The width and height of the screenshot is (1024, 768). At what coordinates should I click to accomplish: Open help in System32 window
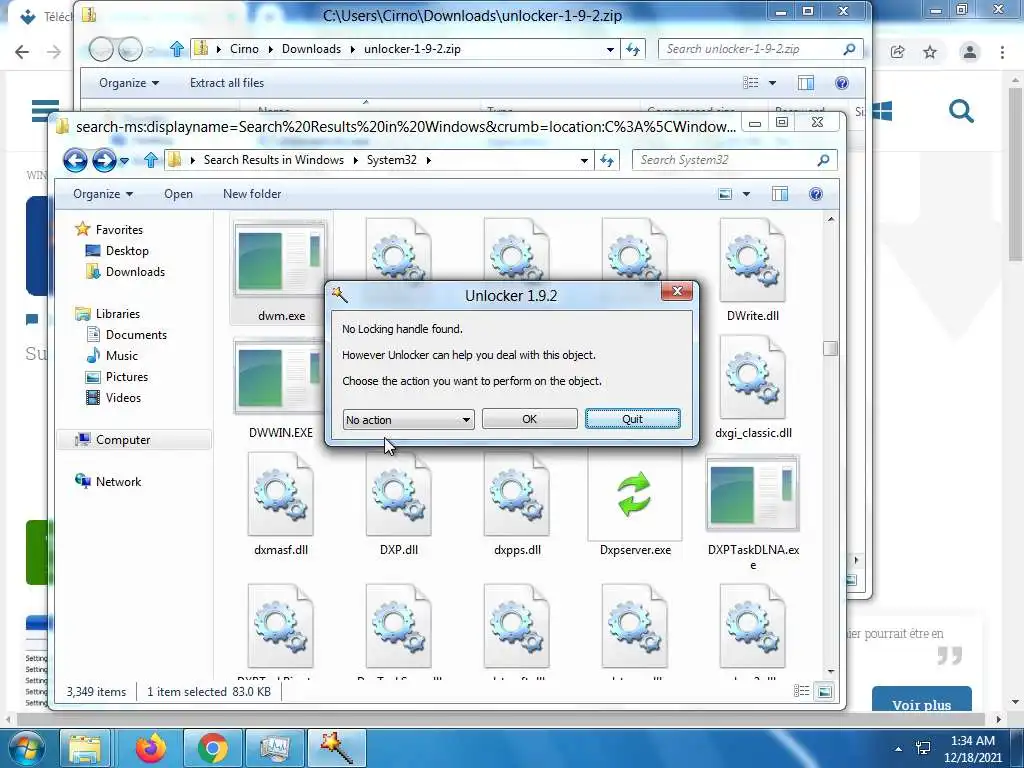click(x=816, y=194)
